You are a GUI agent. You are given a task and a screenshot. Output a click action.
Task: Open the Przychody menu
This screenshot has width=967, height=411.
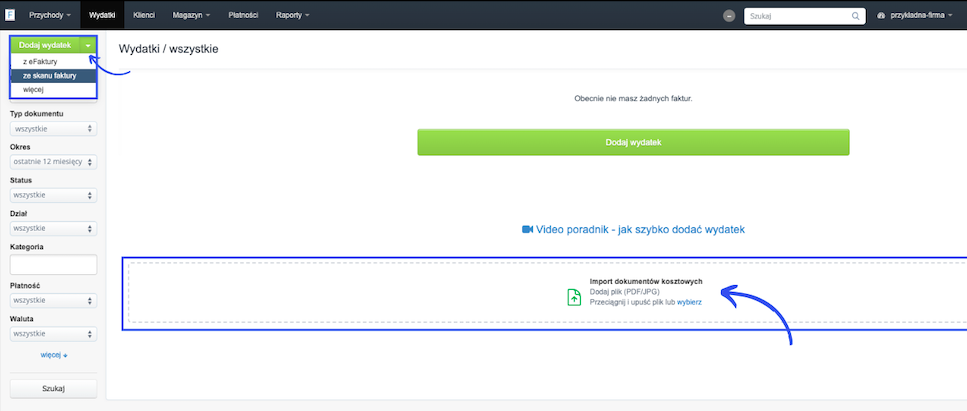click(x=50, y=14)
